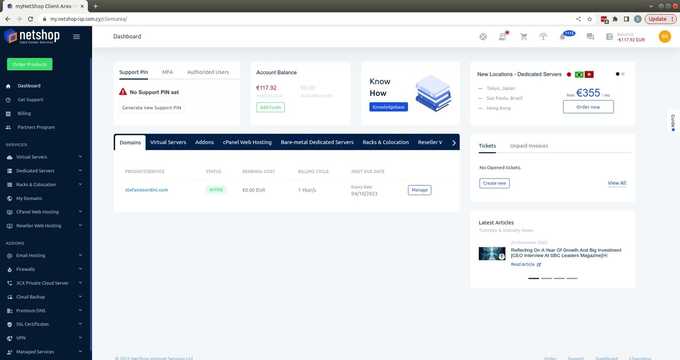680x360 pixels.
Task: Open the orange user avatar menu
Action: (665, 36)
